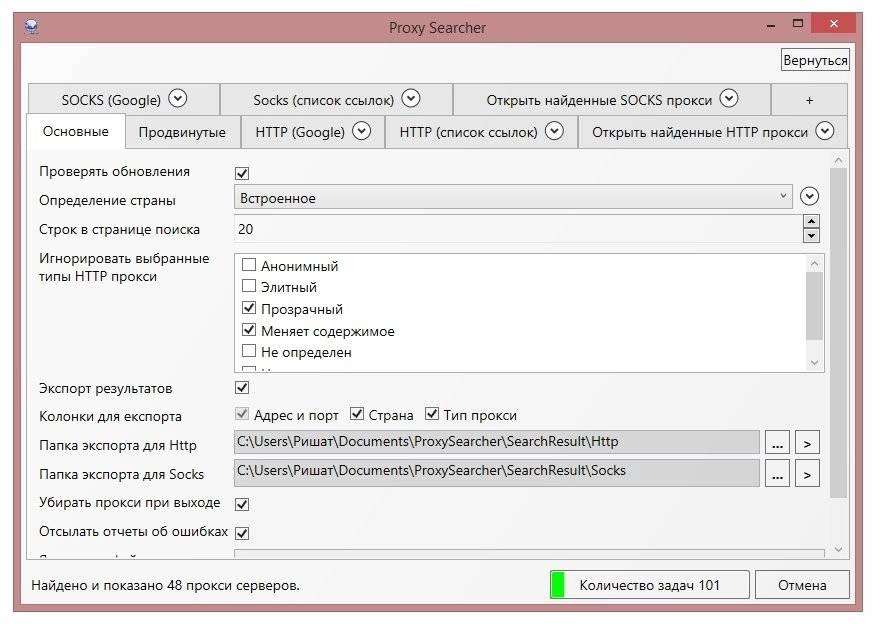Click status text Найдено и показано 48 прокси серверов
Image resolution: width=880 pixels, height=631 pixels.
[x=166, y=586]
